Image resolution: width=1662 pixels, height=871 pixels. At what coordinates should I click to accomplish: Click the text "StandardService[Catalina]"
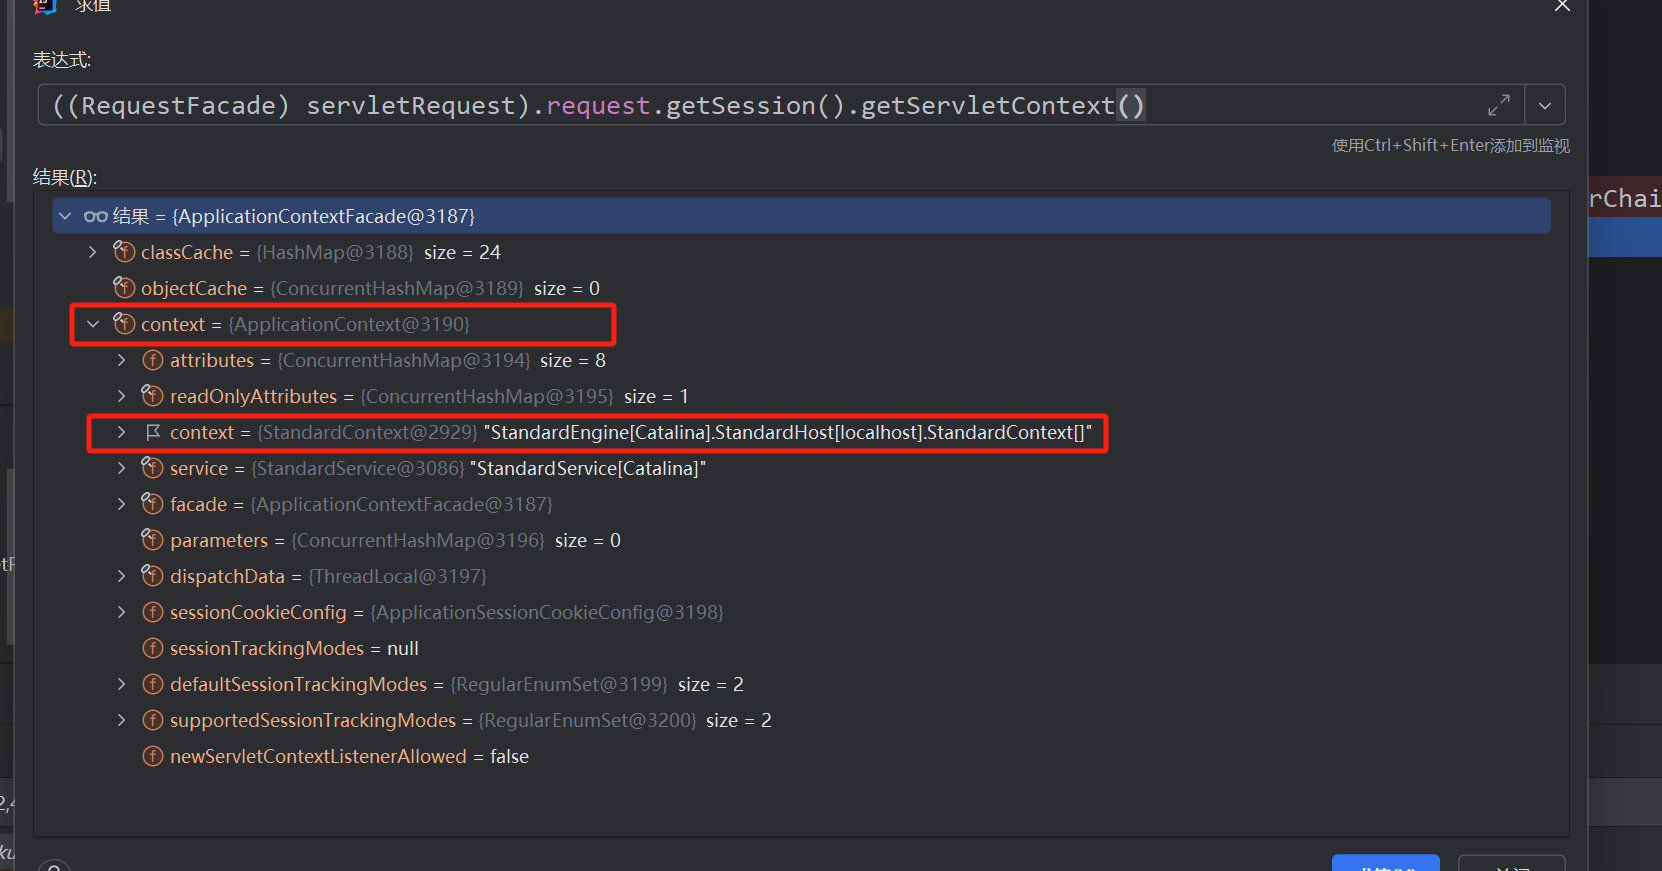point(588,468)
